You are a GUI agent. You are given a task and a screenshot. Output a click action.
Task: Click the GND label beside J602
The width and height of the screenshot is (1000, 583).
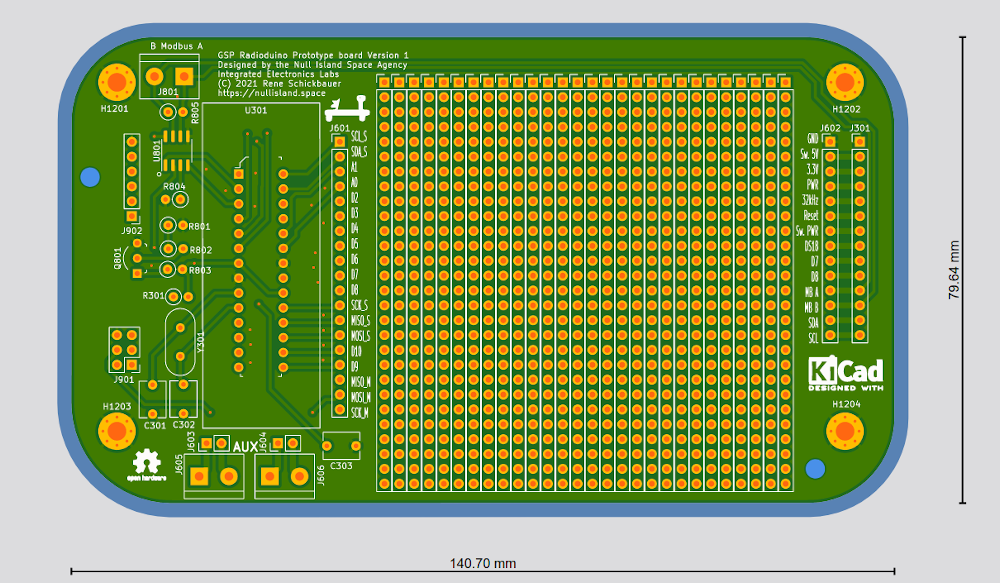(812, 138)
